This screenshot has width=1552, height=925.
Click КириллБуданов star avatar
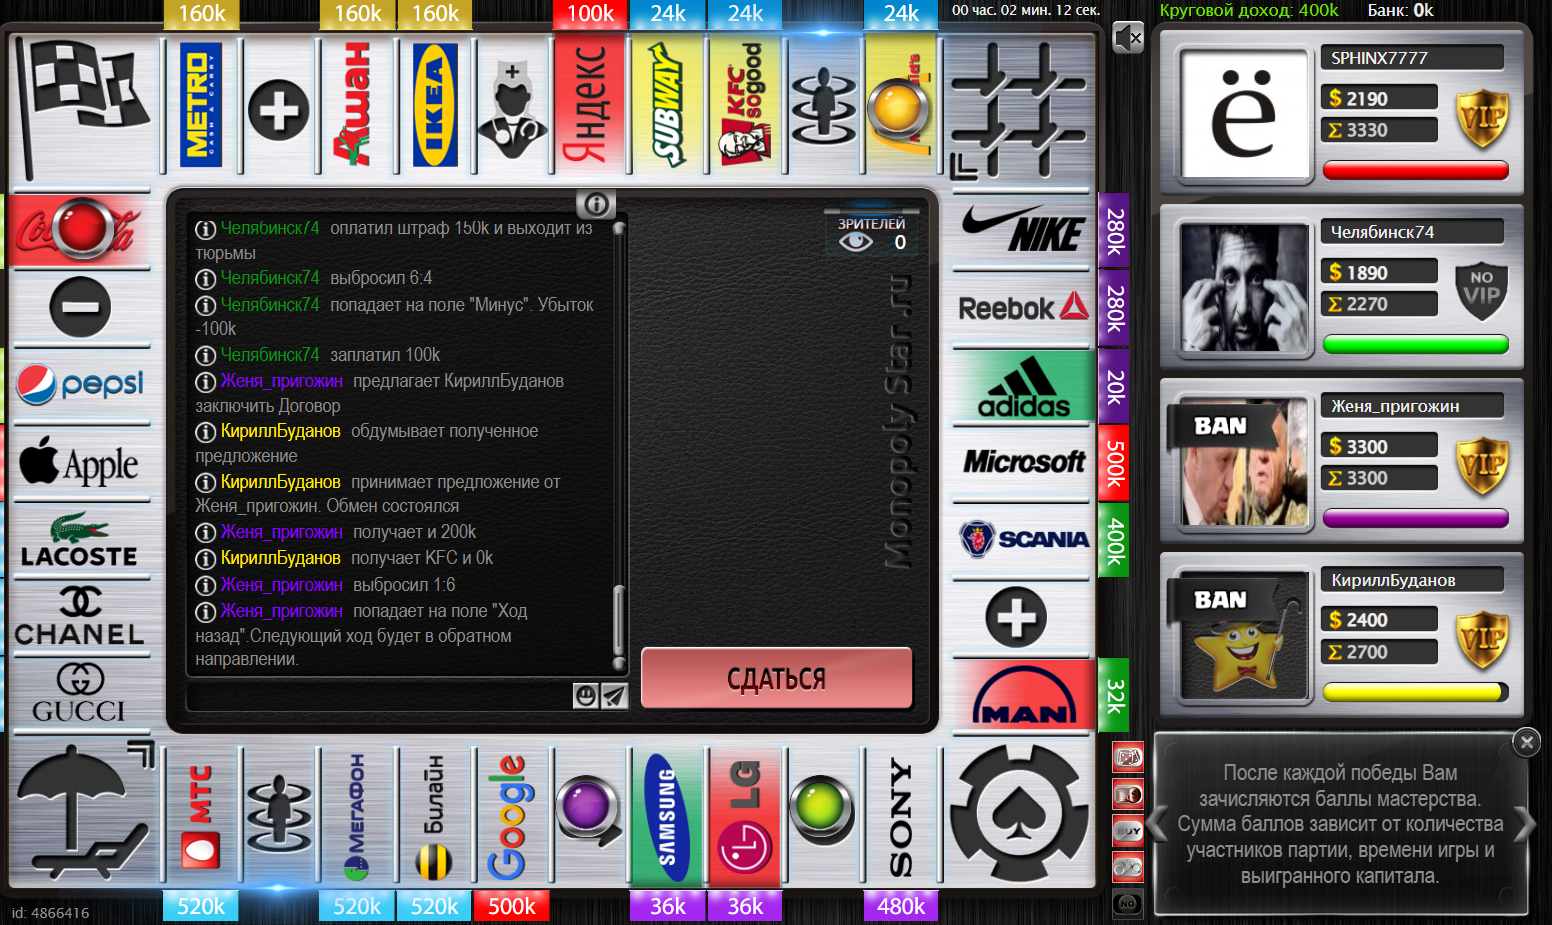[1244, 636]
